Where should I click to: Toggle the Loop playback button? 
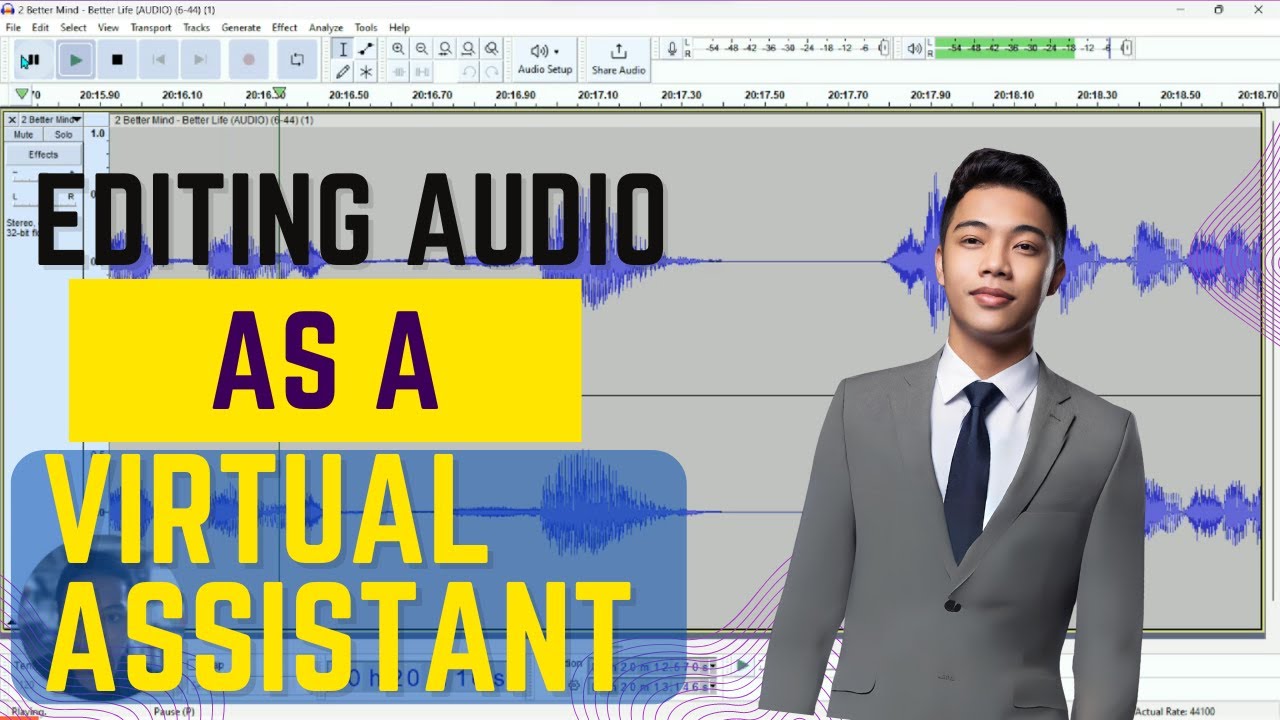pos(297,60)
